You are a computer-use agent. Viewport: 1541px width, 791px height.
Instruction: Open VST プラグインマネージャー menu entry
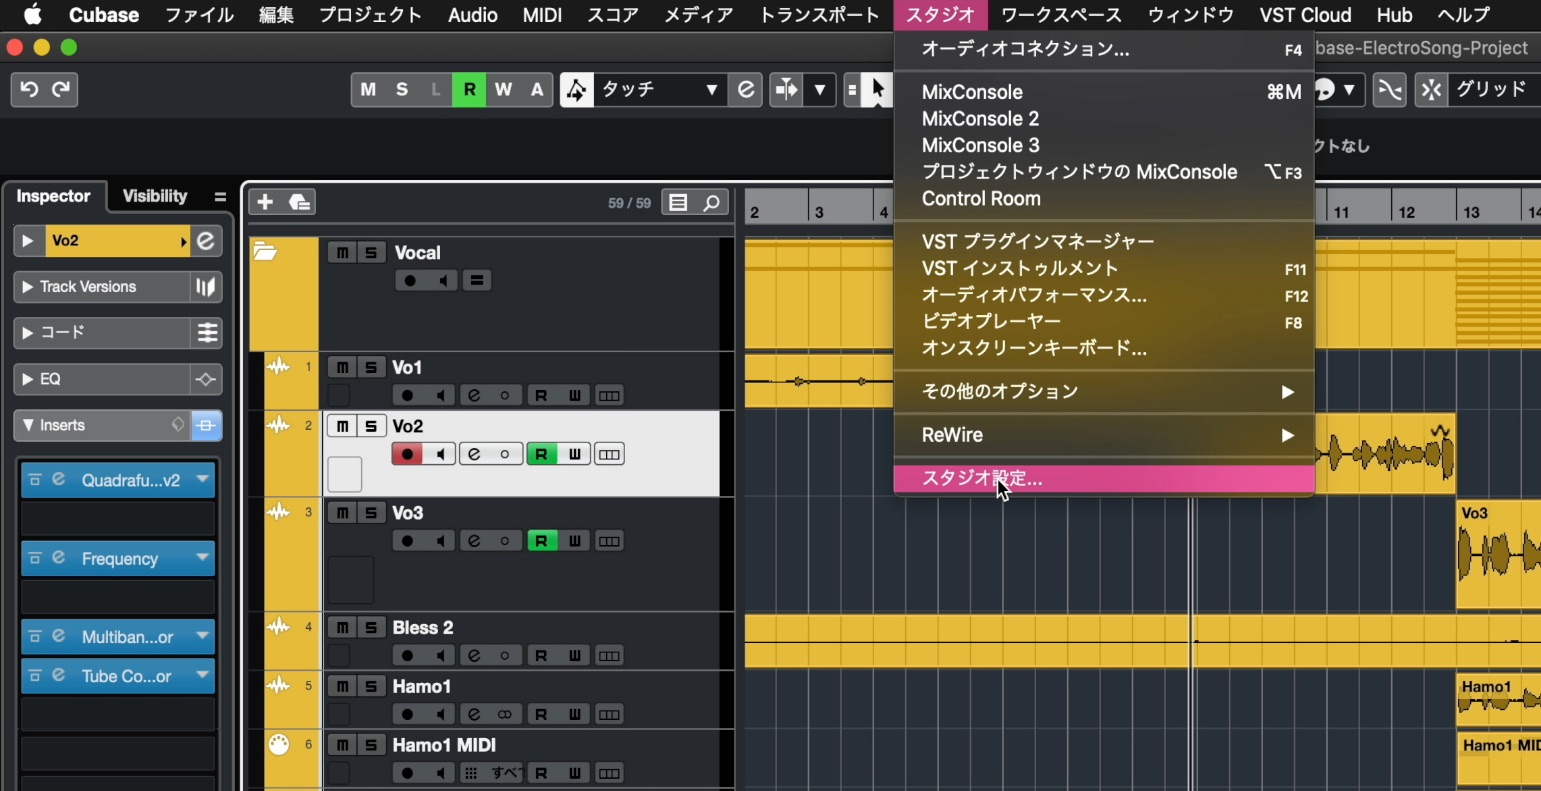[x=1103, y=242]
